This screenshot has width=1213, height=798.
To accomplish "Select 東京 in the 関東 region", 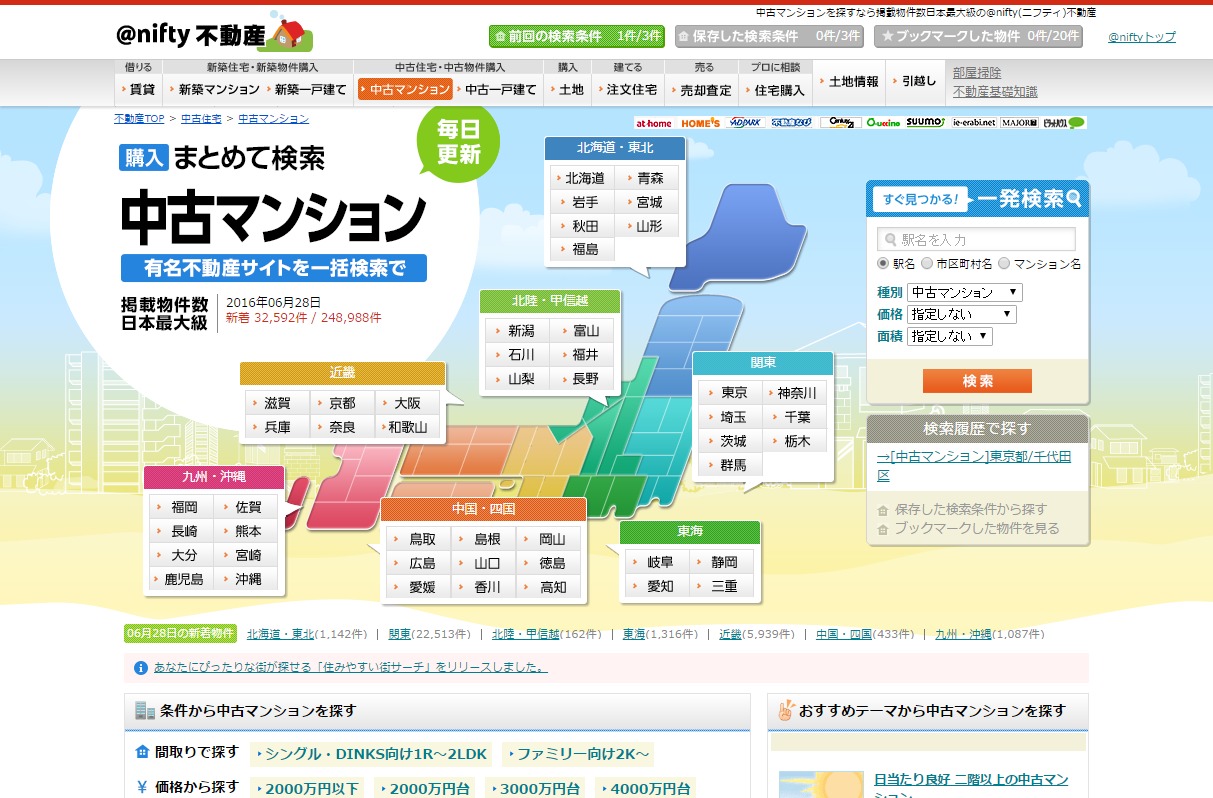I will click(730, 393).
